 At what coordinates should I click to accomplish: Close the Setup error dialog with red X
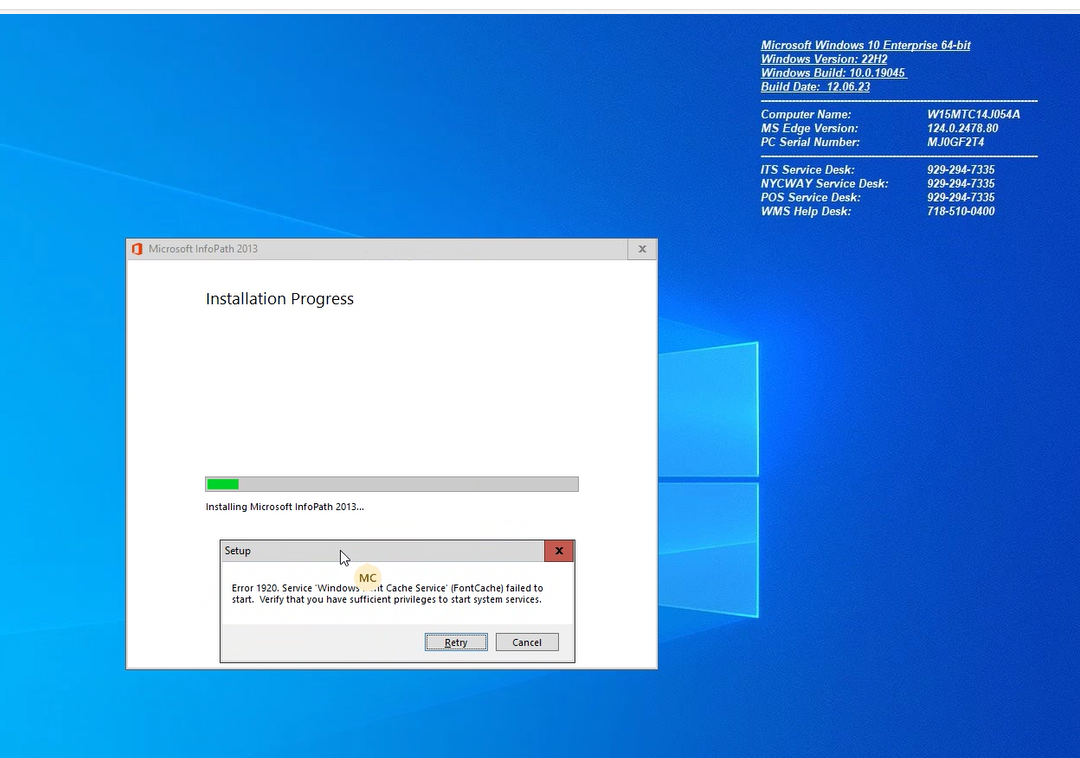point(559,551)
